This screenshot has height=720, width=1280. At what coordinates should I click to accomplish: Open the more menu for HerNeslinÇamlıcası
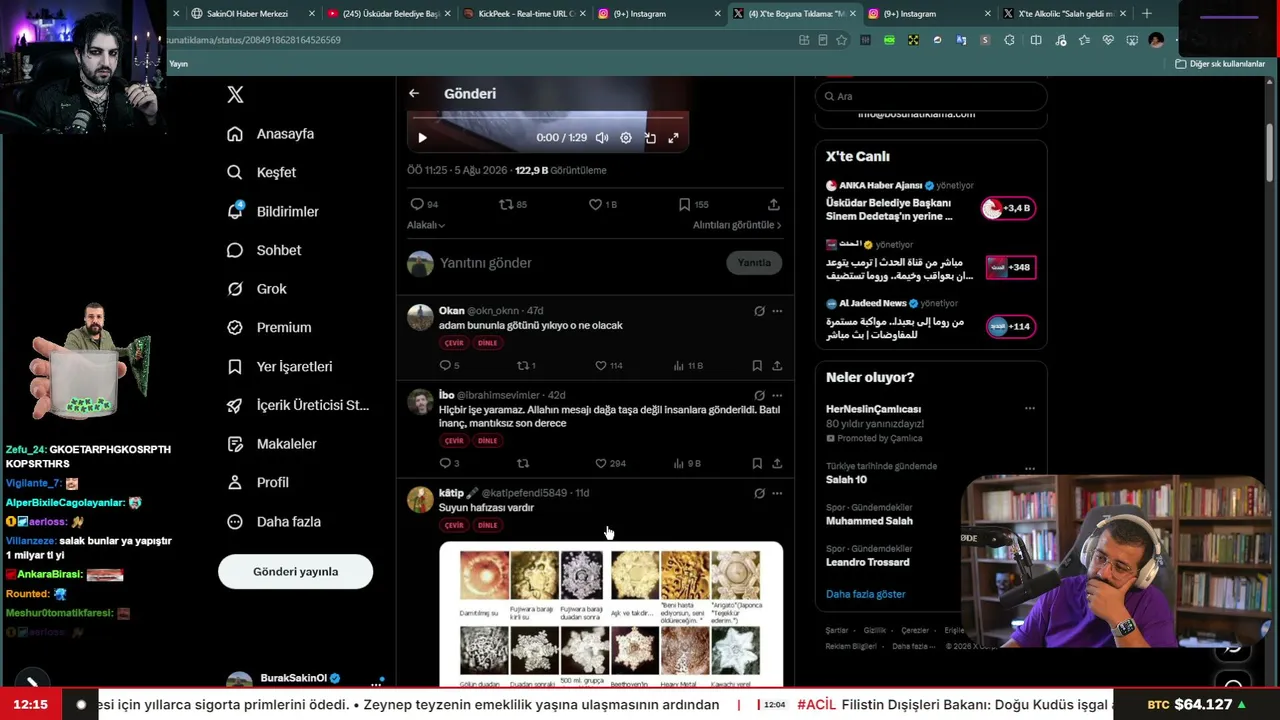[1030, 408]
